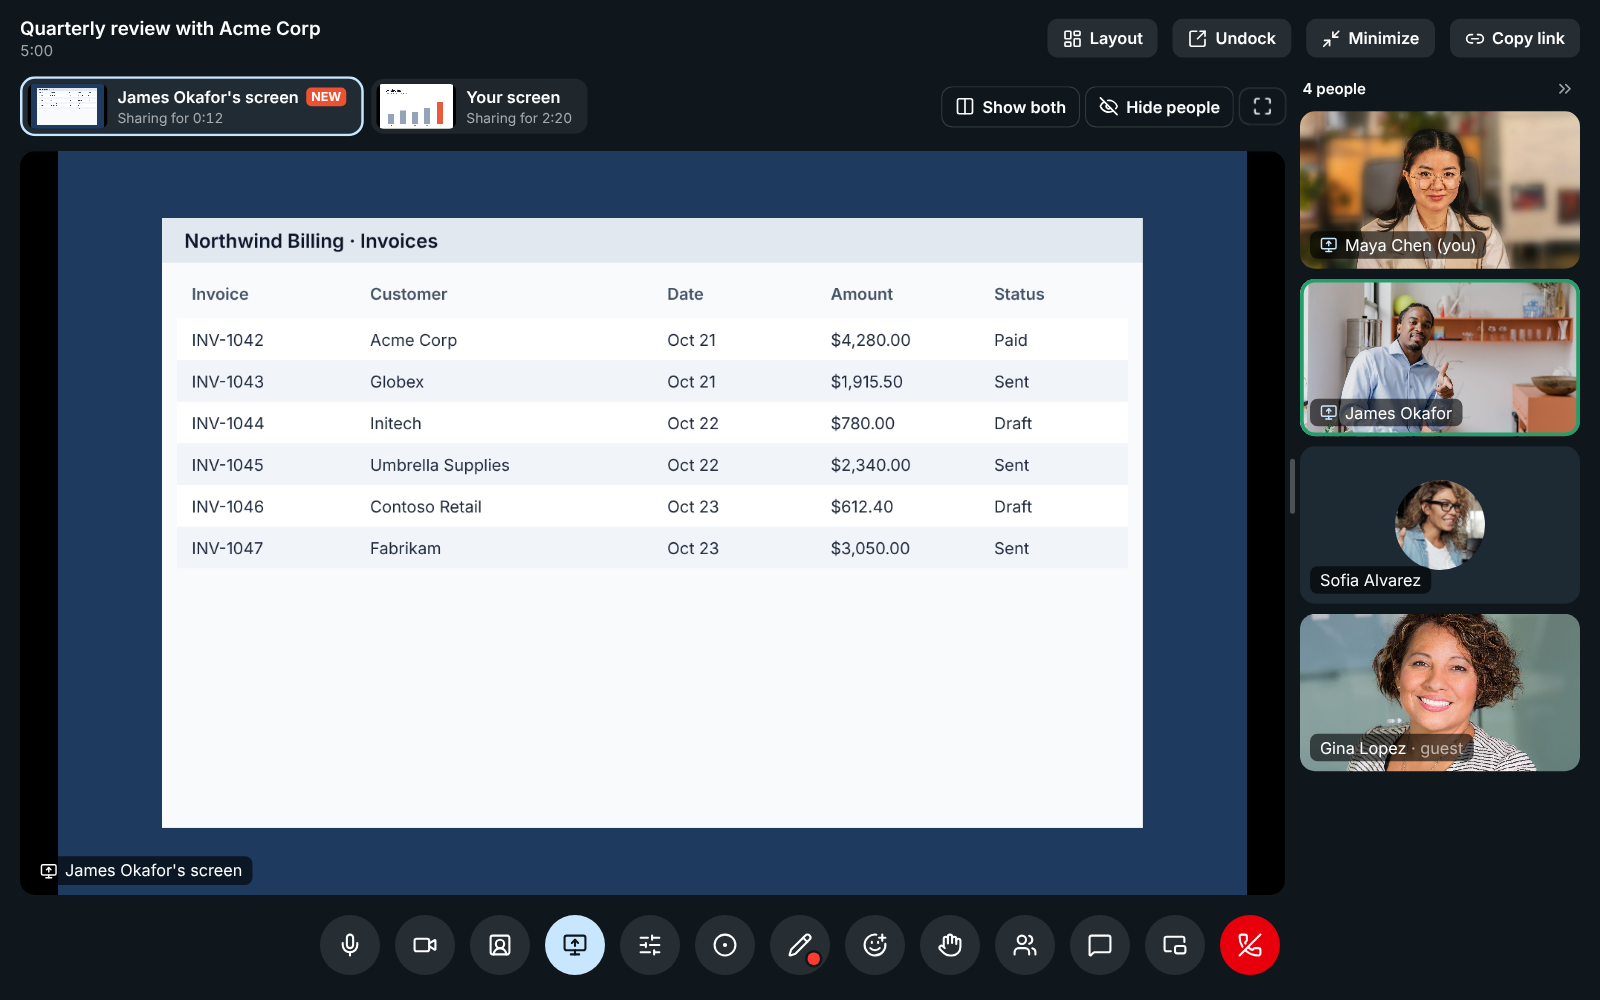The width and height of the screenshot is (1600, 1000).
Task: Switch to Your screen tab
Action: (x=479, y=106)
